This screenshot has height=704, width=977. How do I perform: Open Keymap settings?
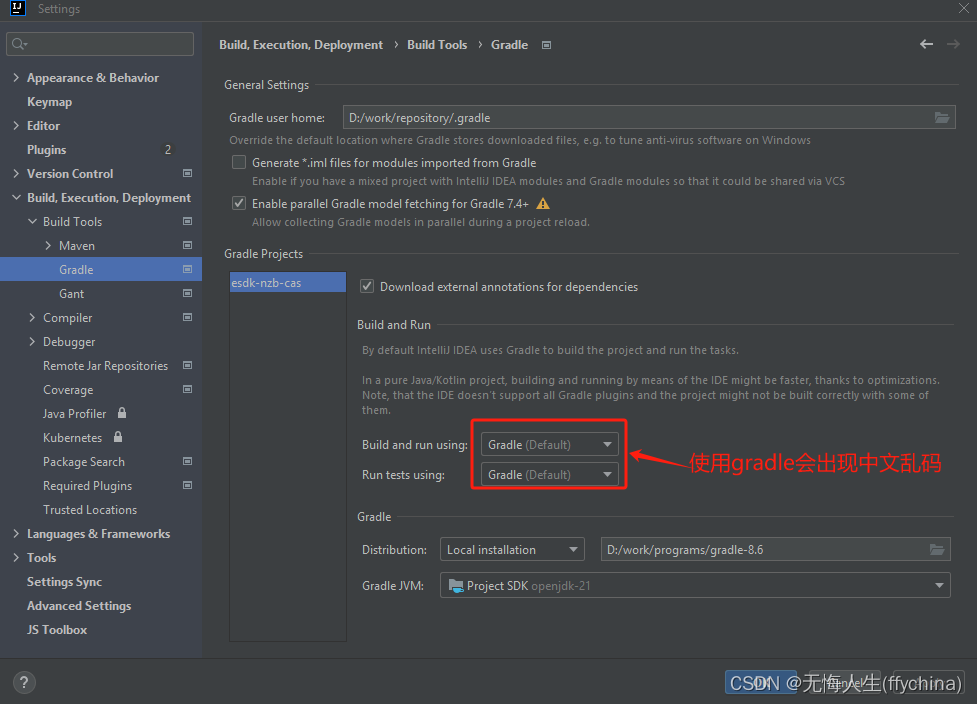coord(49,102)
